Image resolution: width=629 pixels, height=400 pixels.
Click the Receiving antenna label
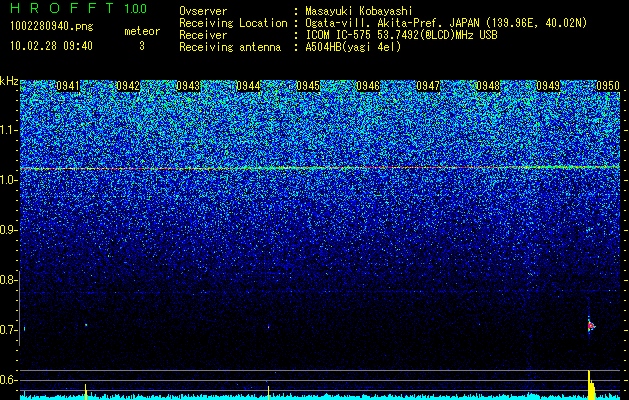(x=230, y=47)
